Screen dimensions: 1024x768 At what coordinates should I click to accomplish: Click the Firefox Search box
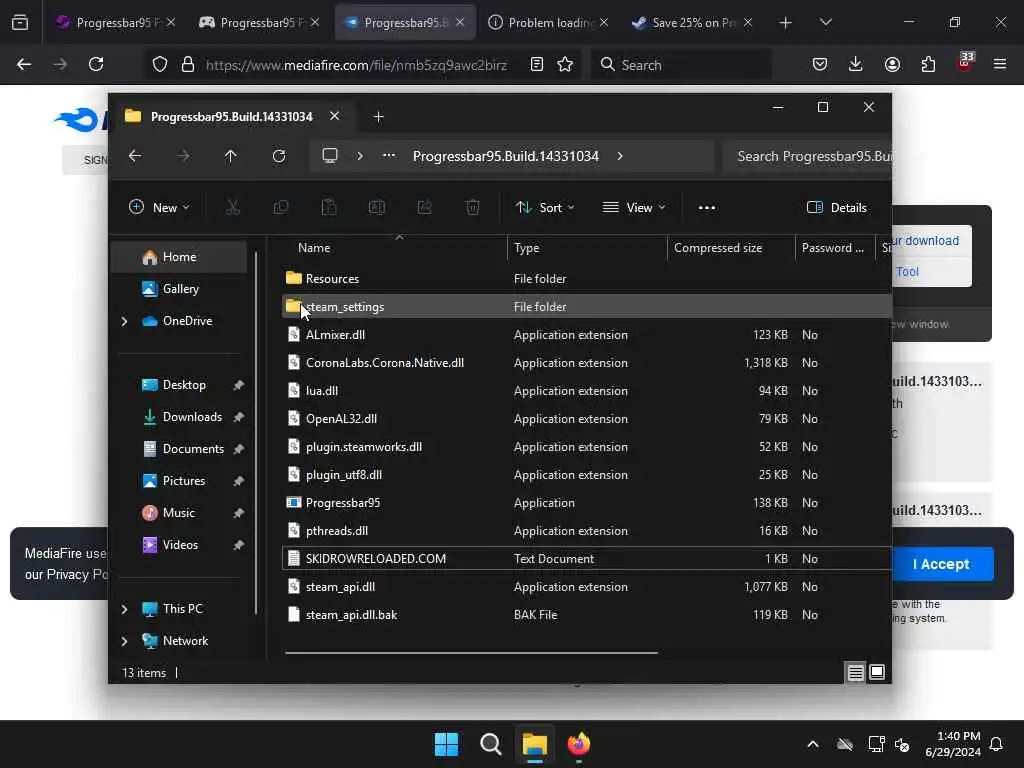point(682,65)
